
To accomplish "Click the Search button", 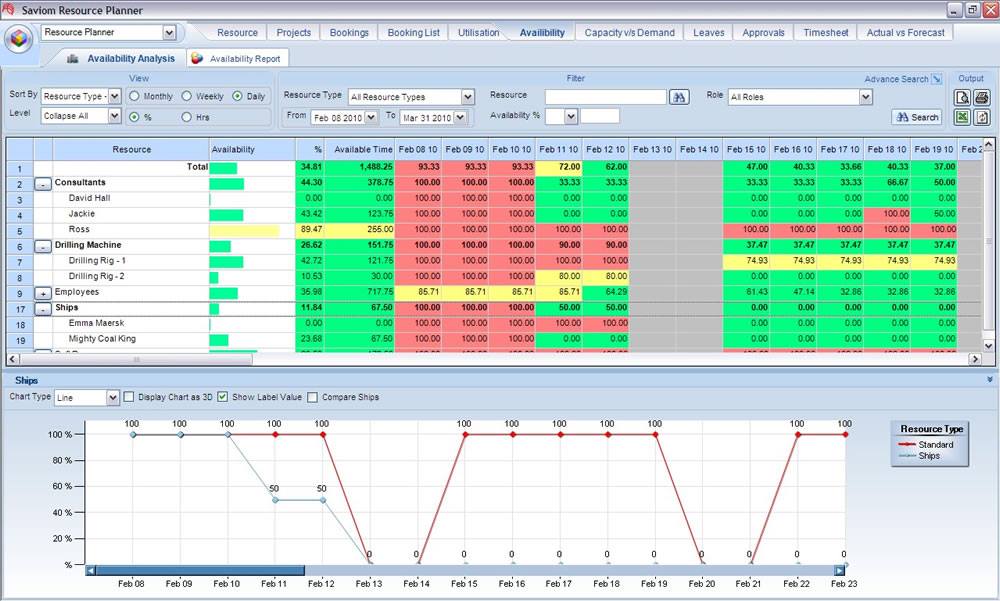I will (x=916, y=117).
